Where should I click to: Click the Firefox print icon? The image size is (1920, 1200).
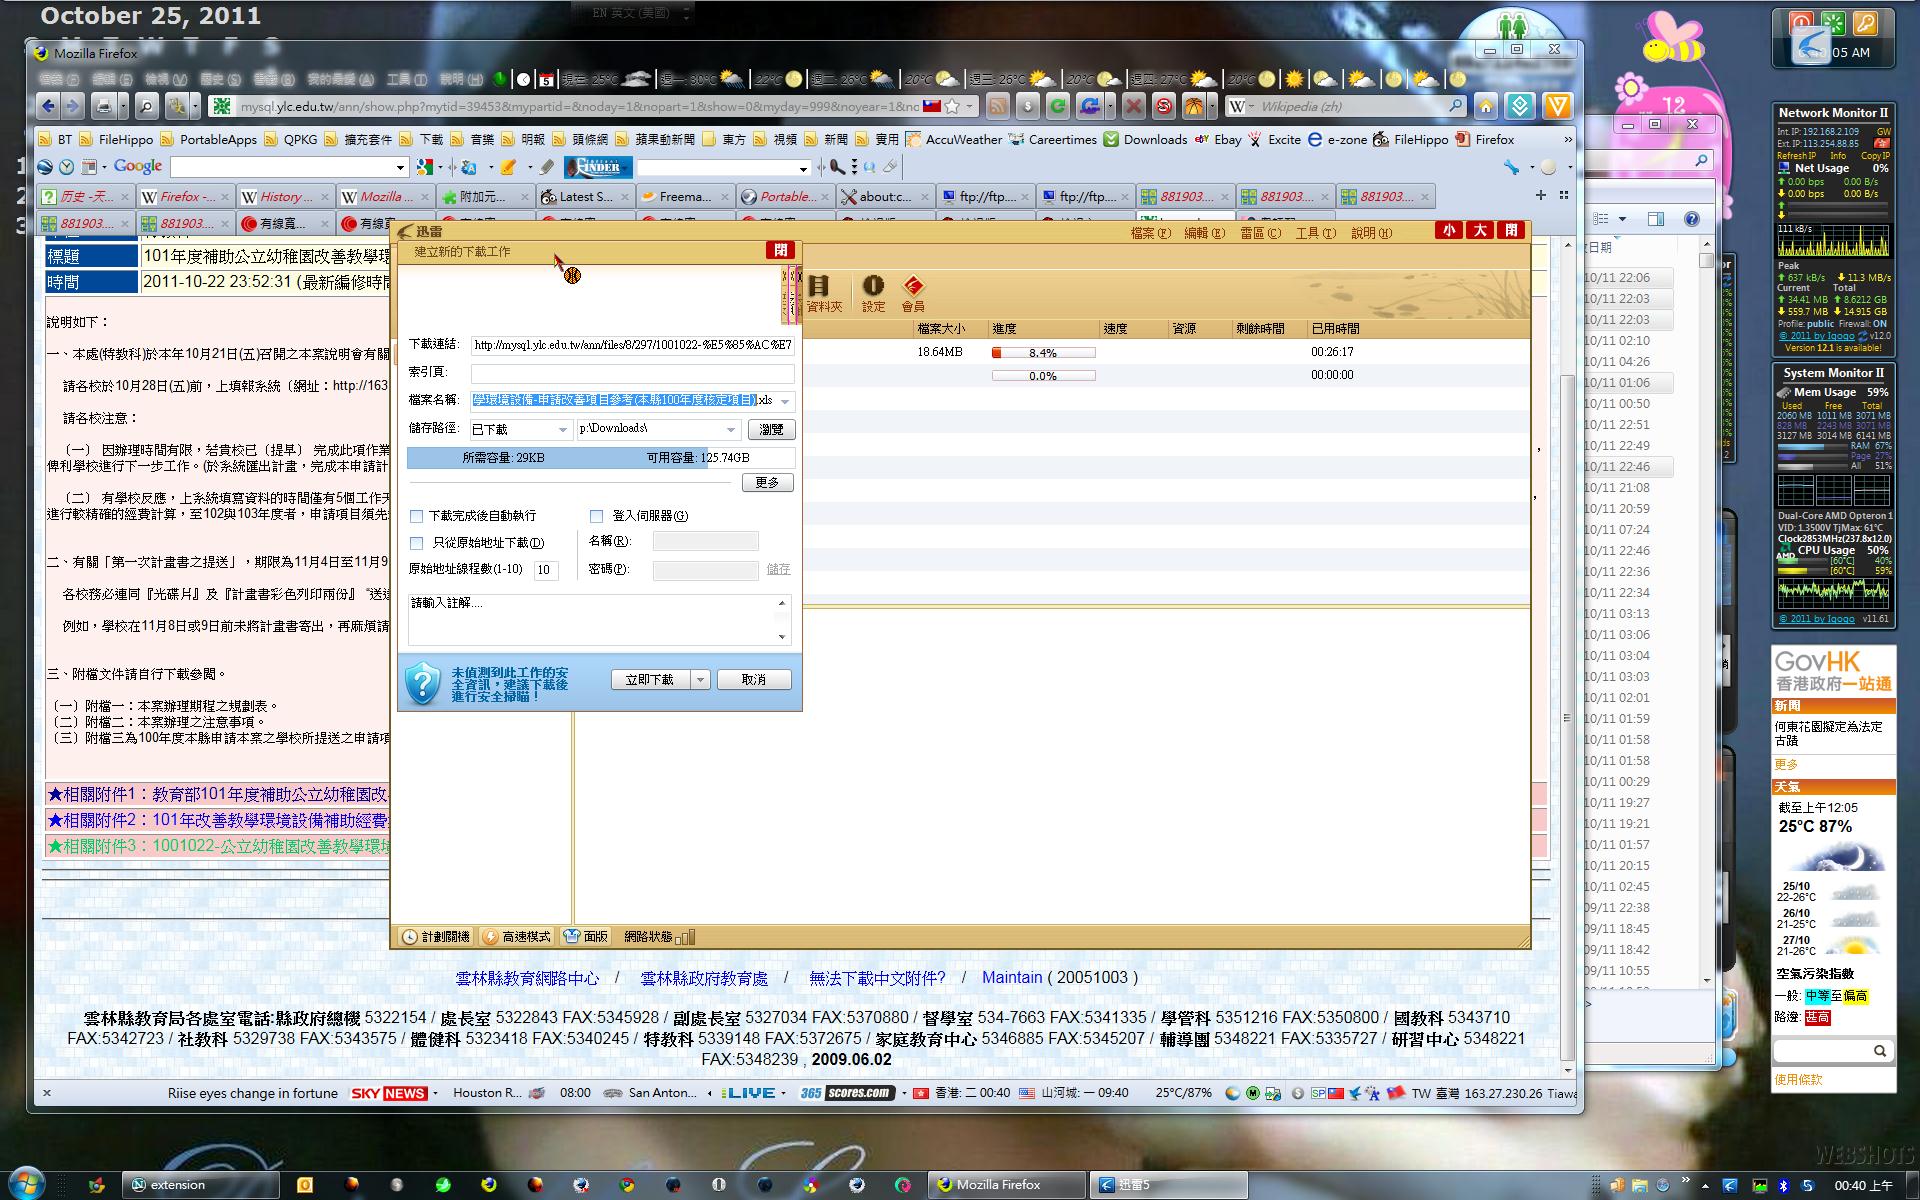tap(103, 106)
